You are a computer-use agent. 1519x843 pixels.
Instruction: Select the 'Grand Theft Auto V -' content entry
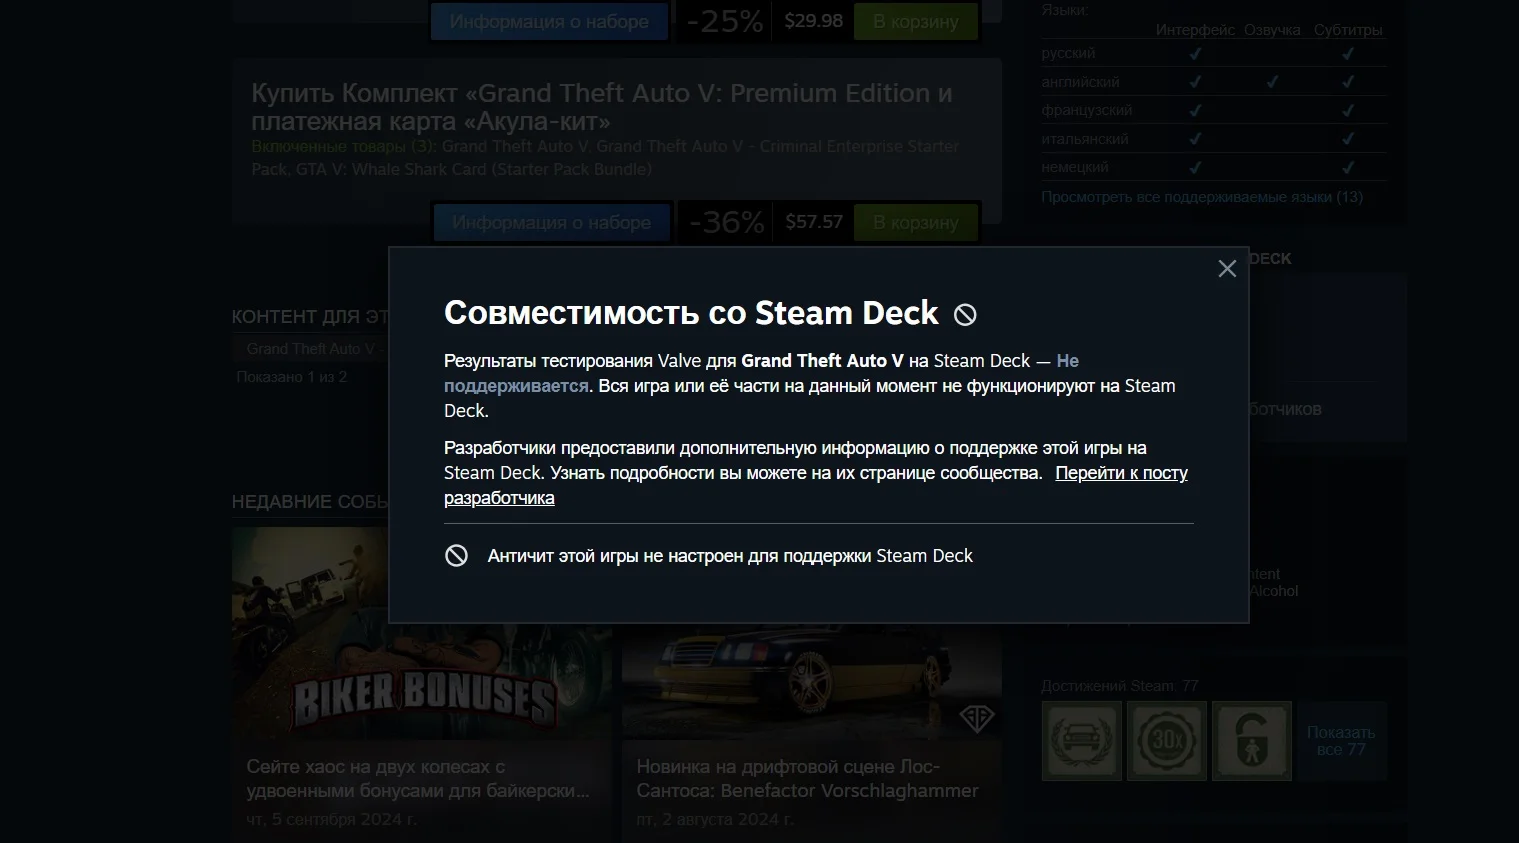pyautogui.click(x=314, y=349)
